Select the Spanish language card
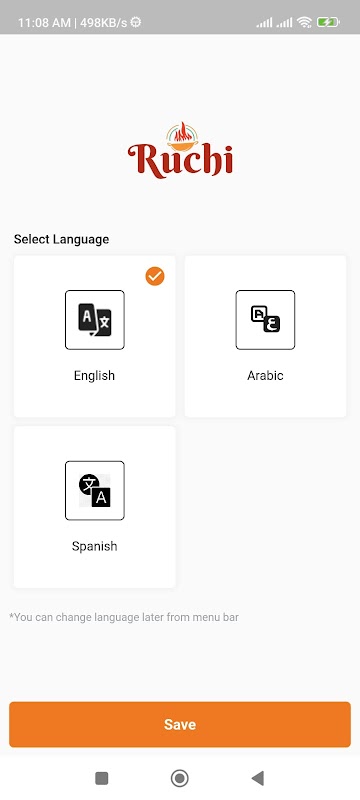The image size is (360, 800). (x=95, y=507)
